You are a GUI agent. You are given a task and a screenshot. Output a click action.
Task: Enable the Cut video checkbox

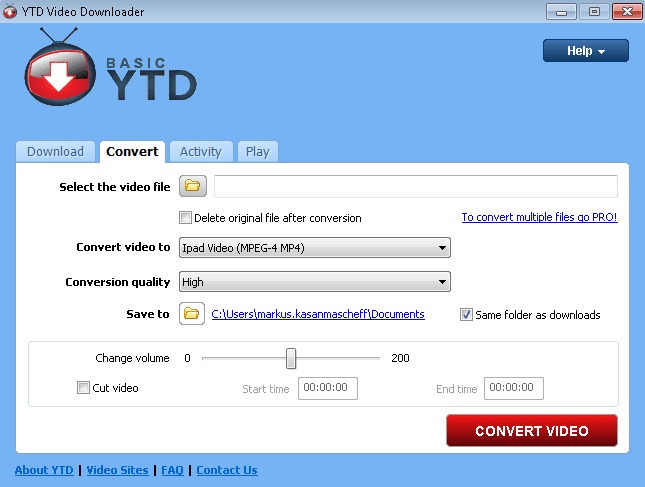pos(83,387)
